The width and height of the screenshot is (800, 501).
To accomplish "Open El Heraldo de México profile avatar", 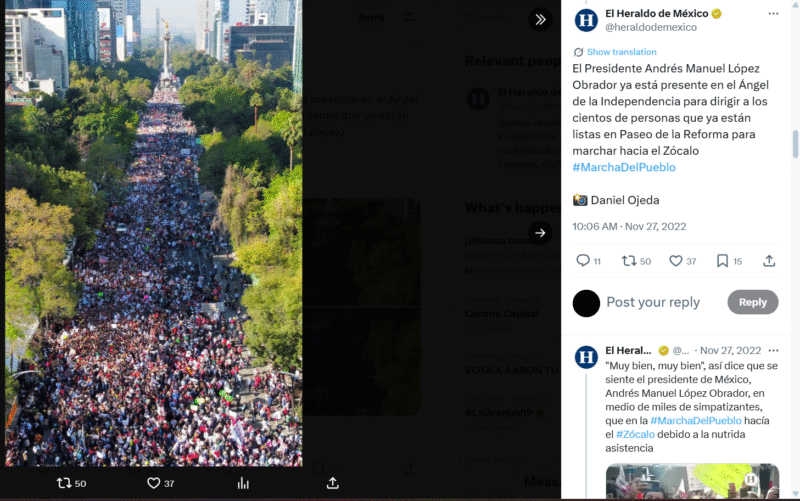I will coord(586,20).
